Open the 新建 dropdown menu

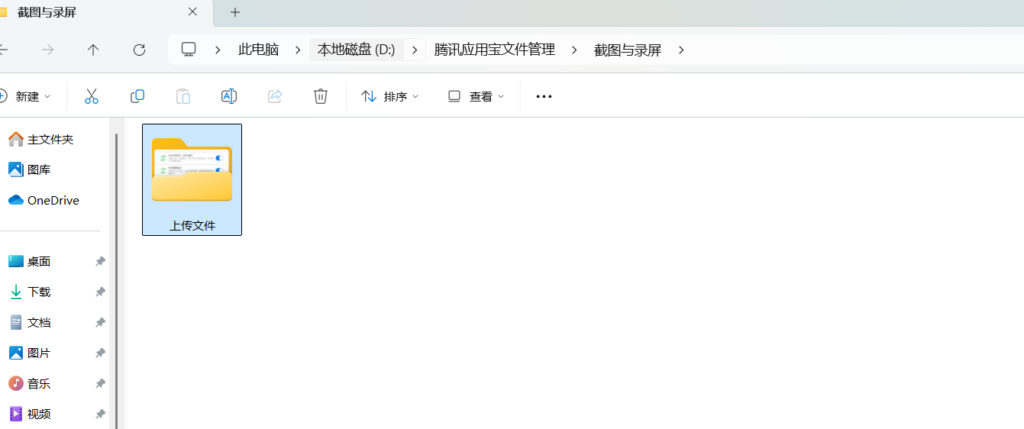(x=27, y=96)
